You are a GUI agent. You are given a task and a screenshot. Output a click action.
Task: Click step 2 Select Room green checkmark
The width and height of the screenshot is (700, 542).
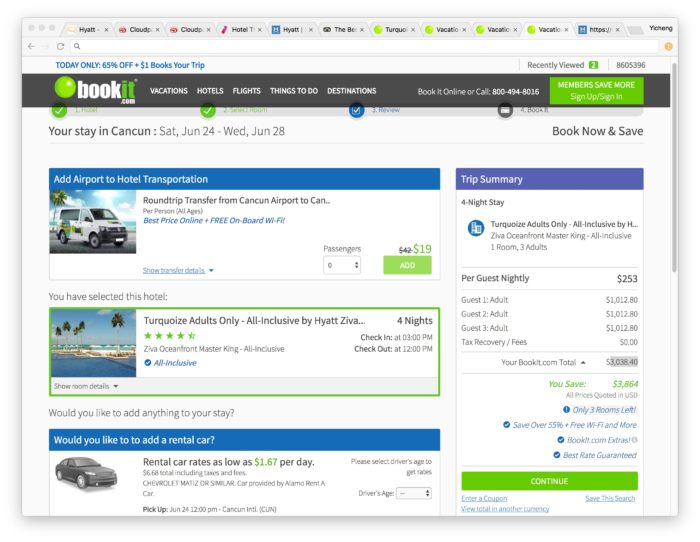point(208,110)
